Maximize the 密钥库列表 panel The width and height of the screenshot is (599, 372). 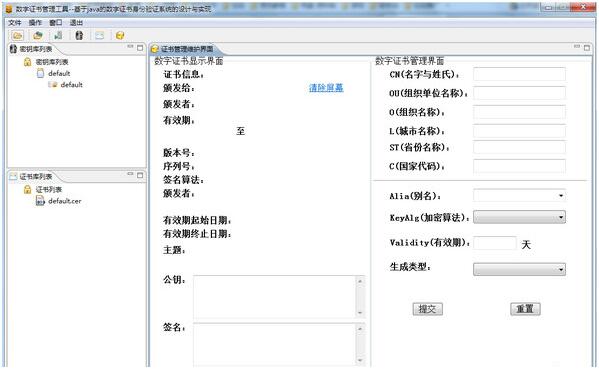coord(140,48)
